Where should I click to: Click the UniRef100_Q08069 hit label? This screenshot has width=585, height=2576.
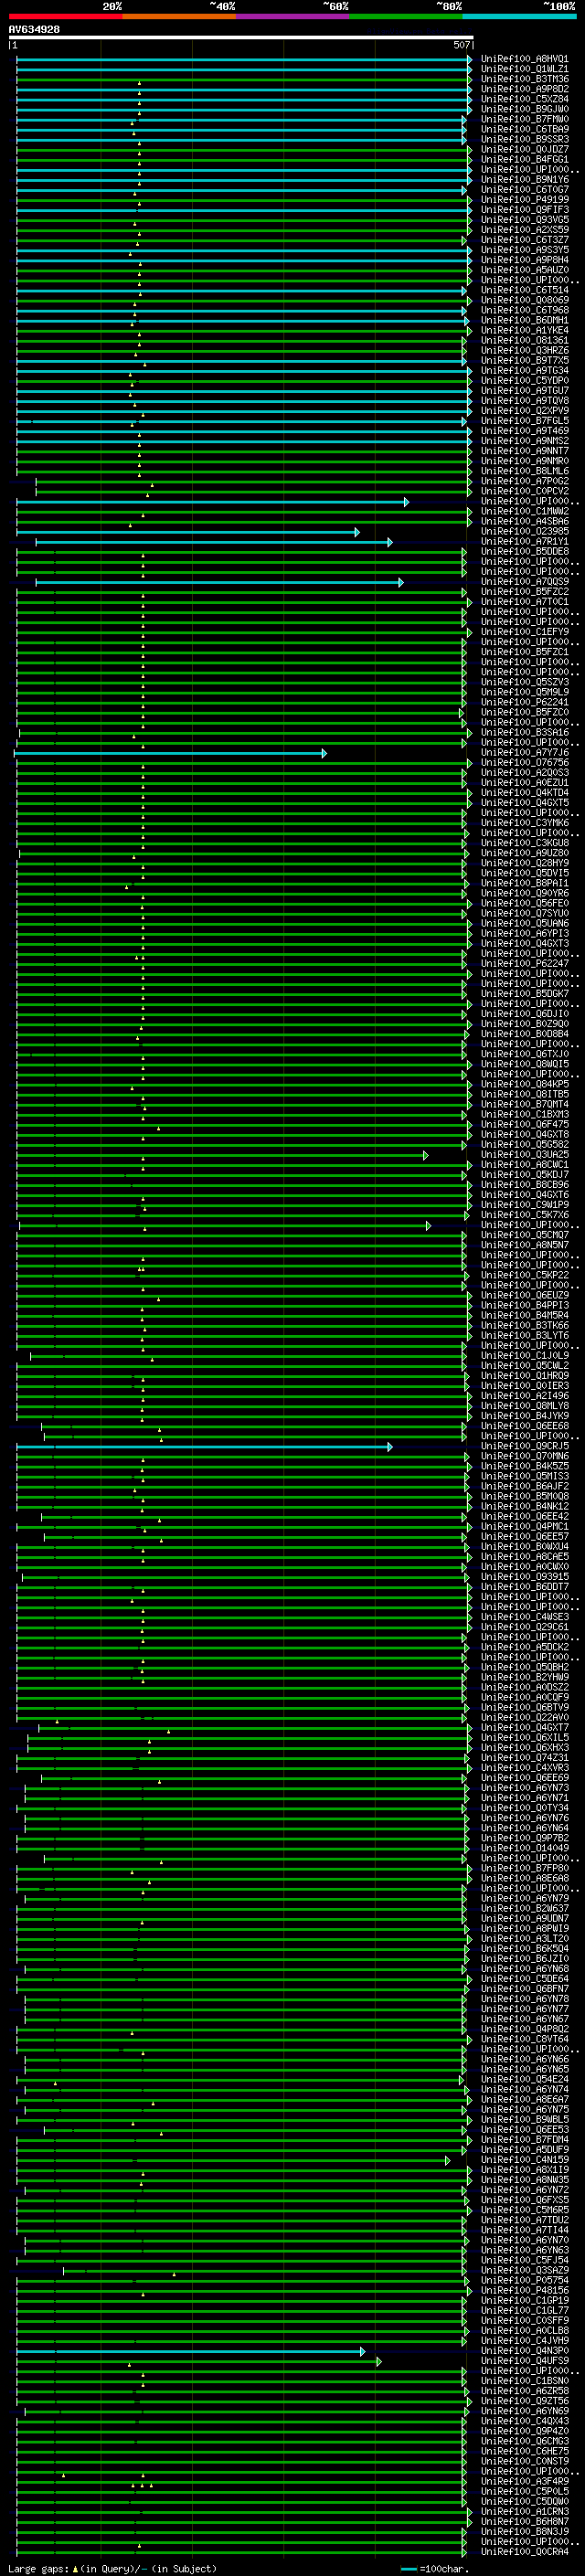coord(524,300)
